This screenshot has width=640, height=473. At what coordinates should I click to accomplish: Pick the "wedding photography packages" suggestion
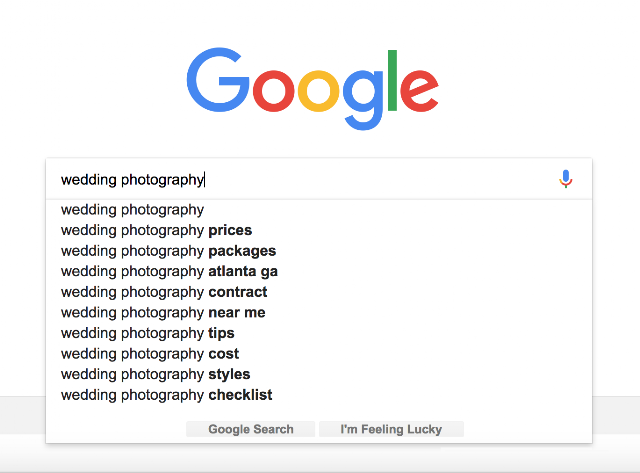[168, 251]
